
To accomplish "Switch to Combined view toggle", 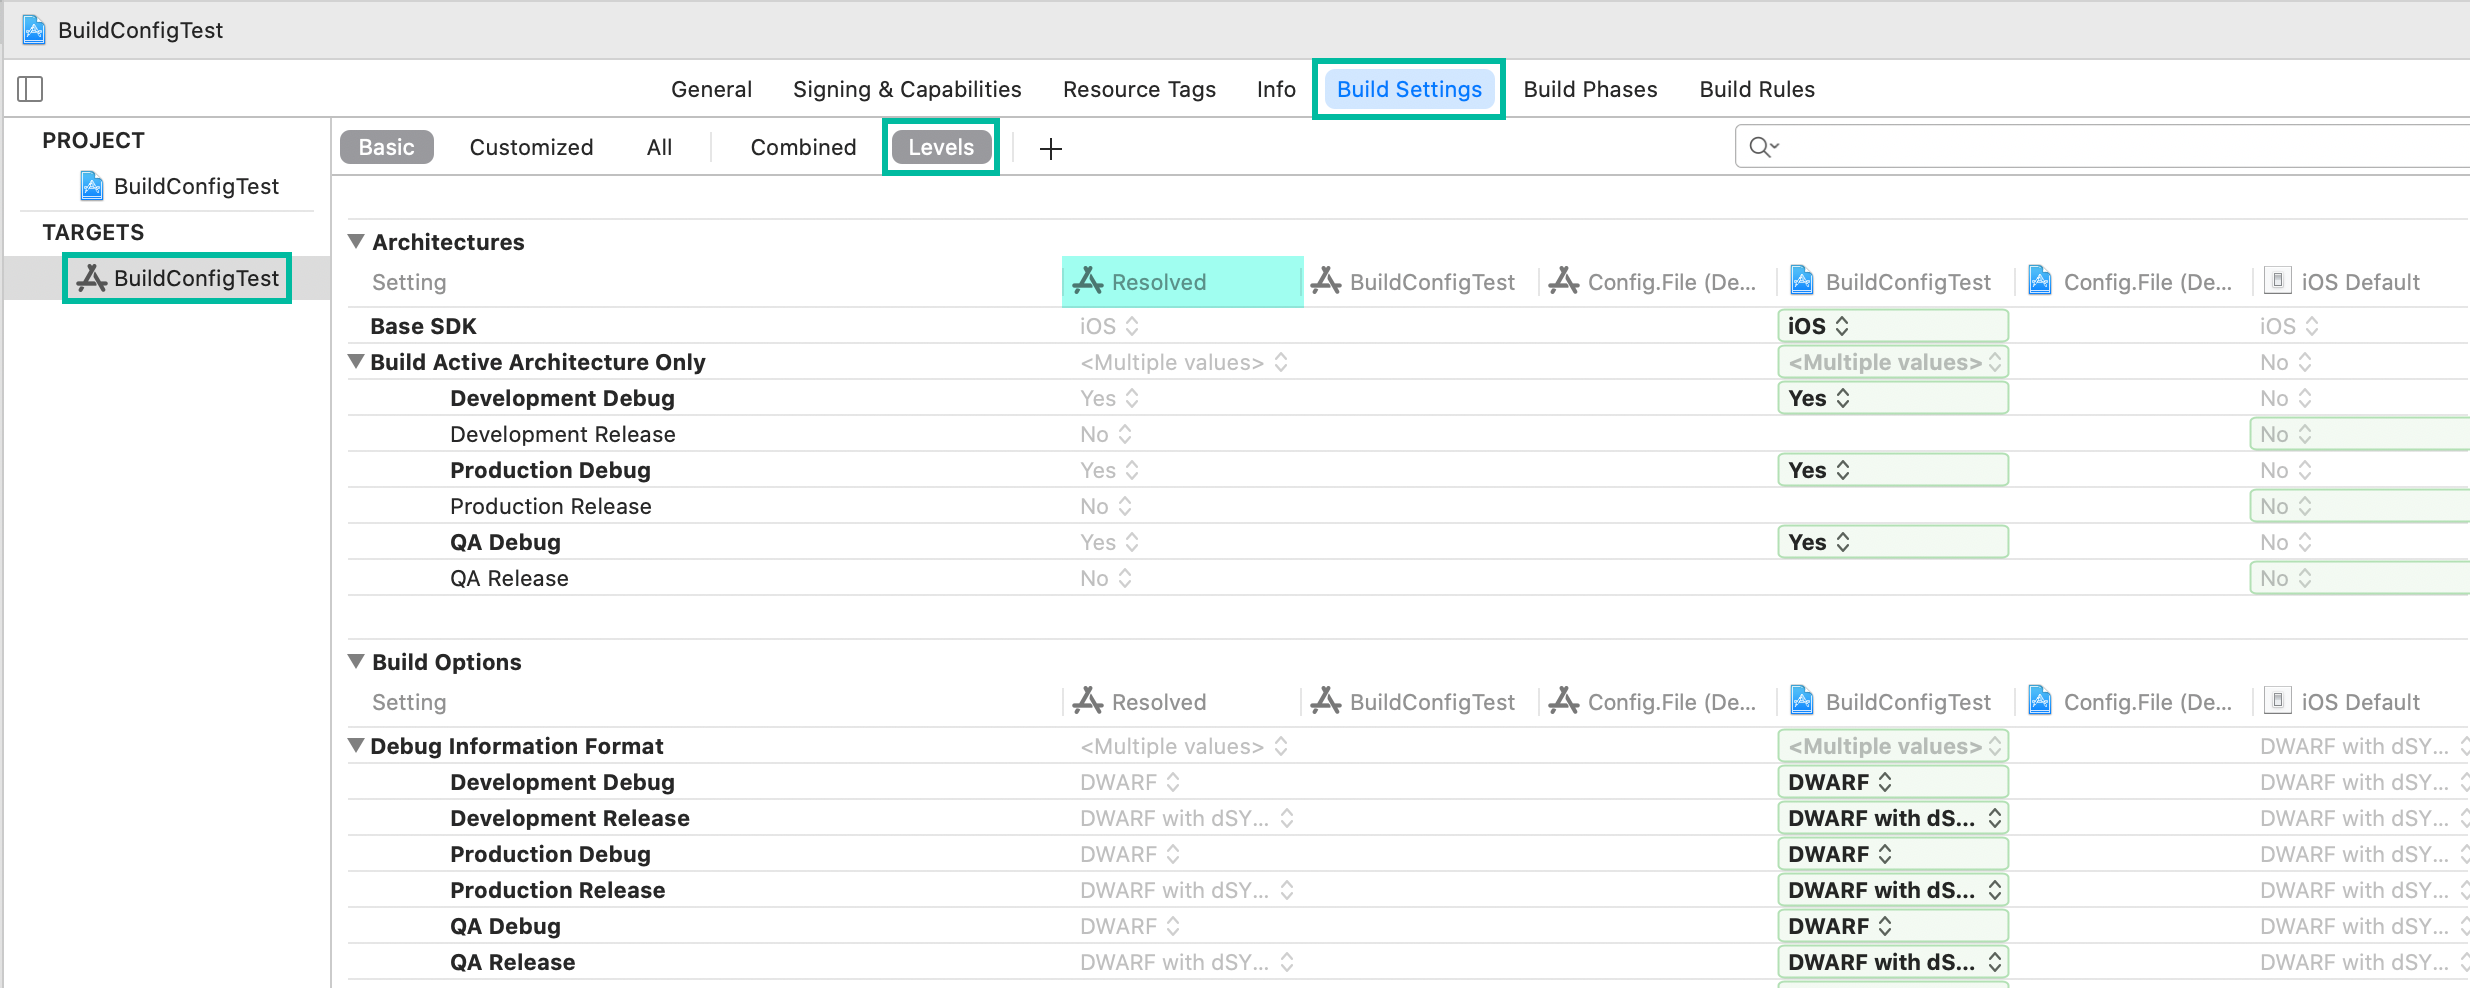I will tap(803, 147).
